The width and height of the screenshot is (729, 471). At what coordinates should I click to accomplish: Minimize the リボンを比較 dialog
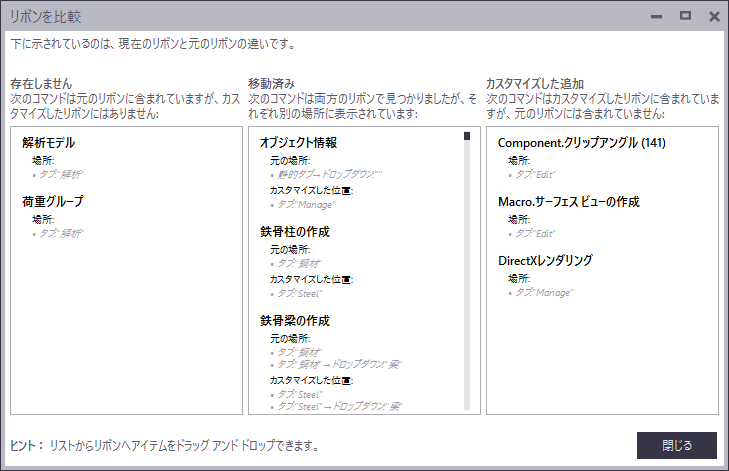(x=656, y=17)
